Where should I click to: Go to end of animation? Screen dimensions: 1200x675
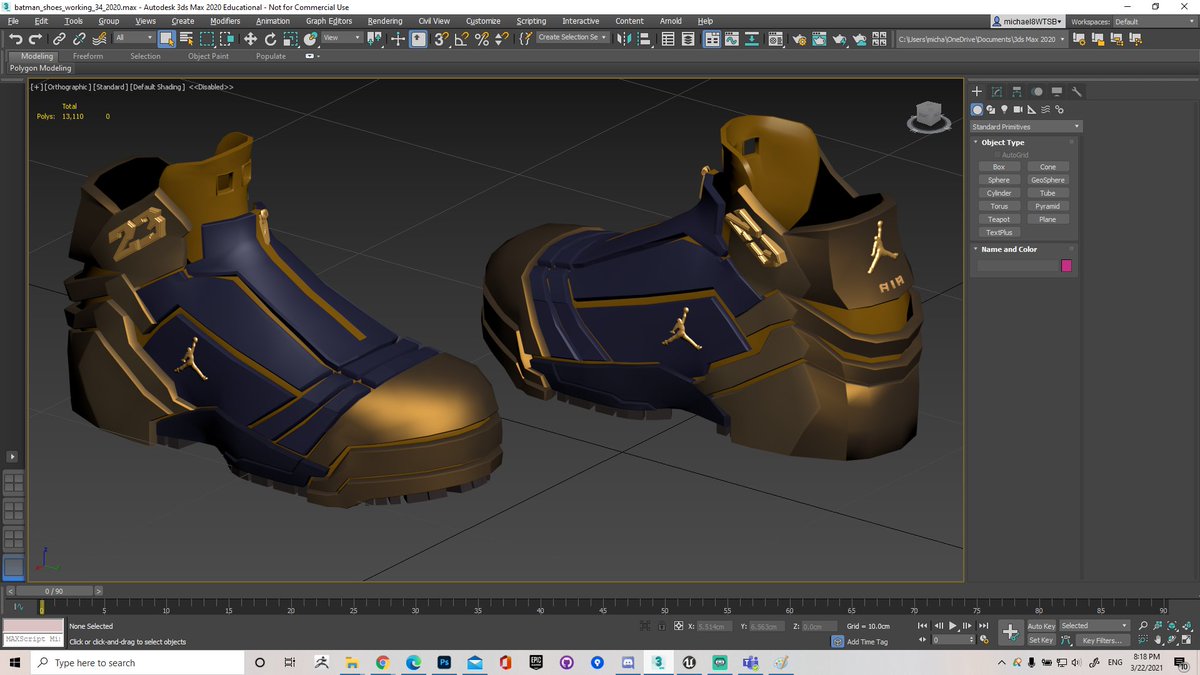[984, 626]
